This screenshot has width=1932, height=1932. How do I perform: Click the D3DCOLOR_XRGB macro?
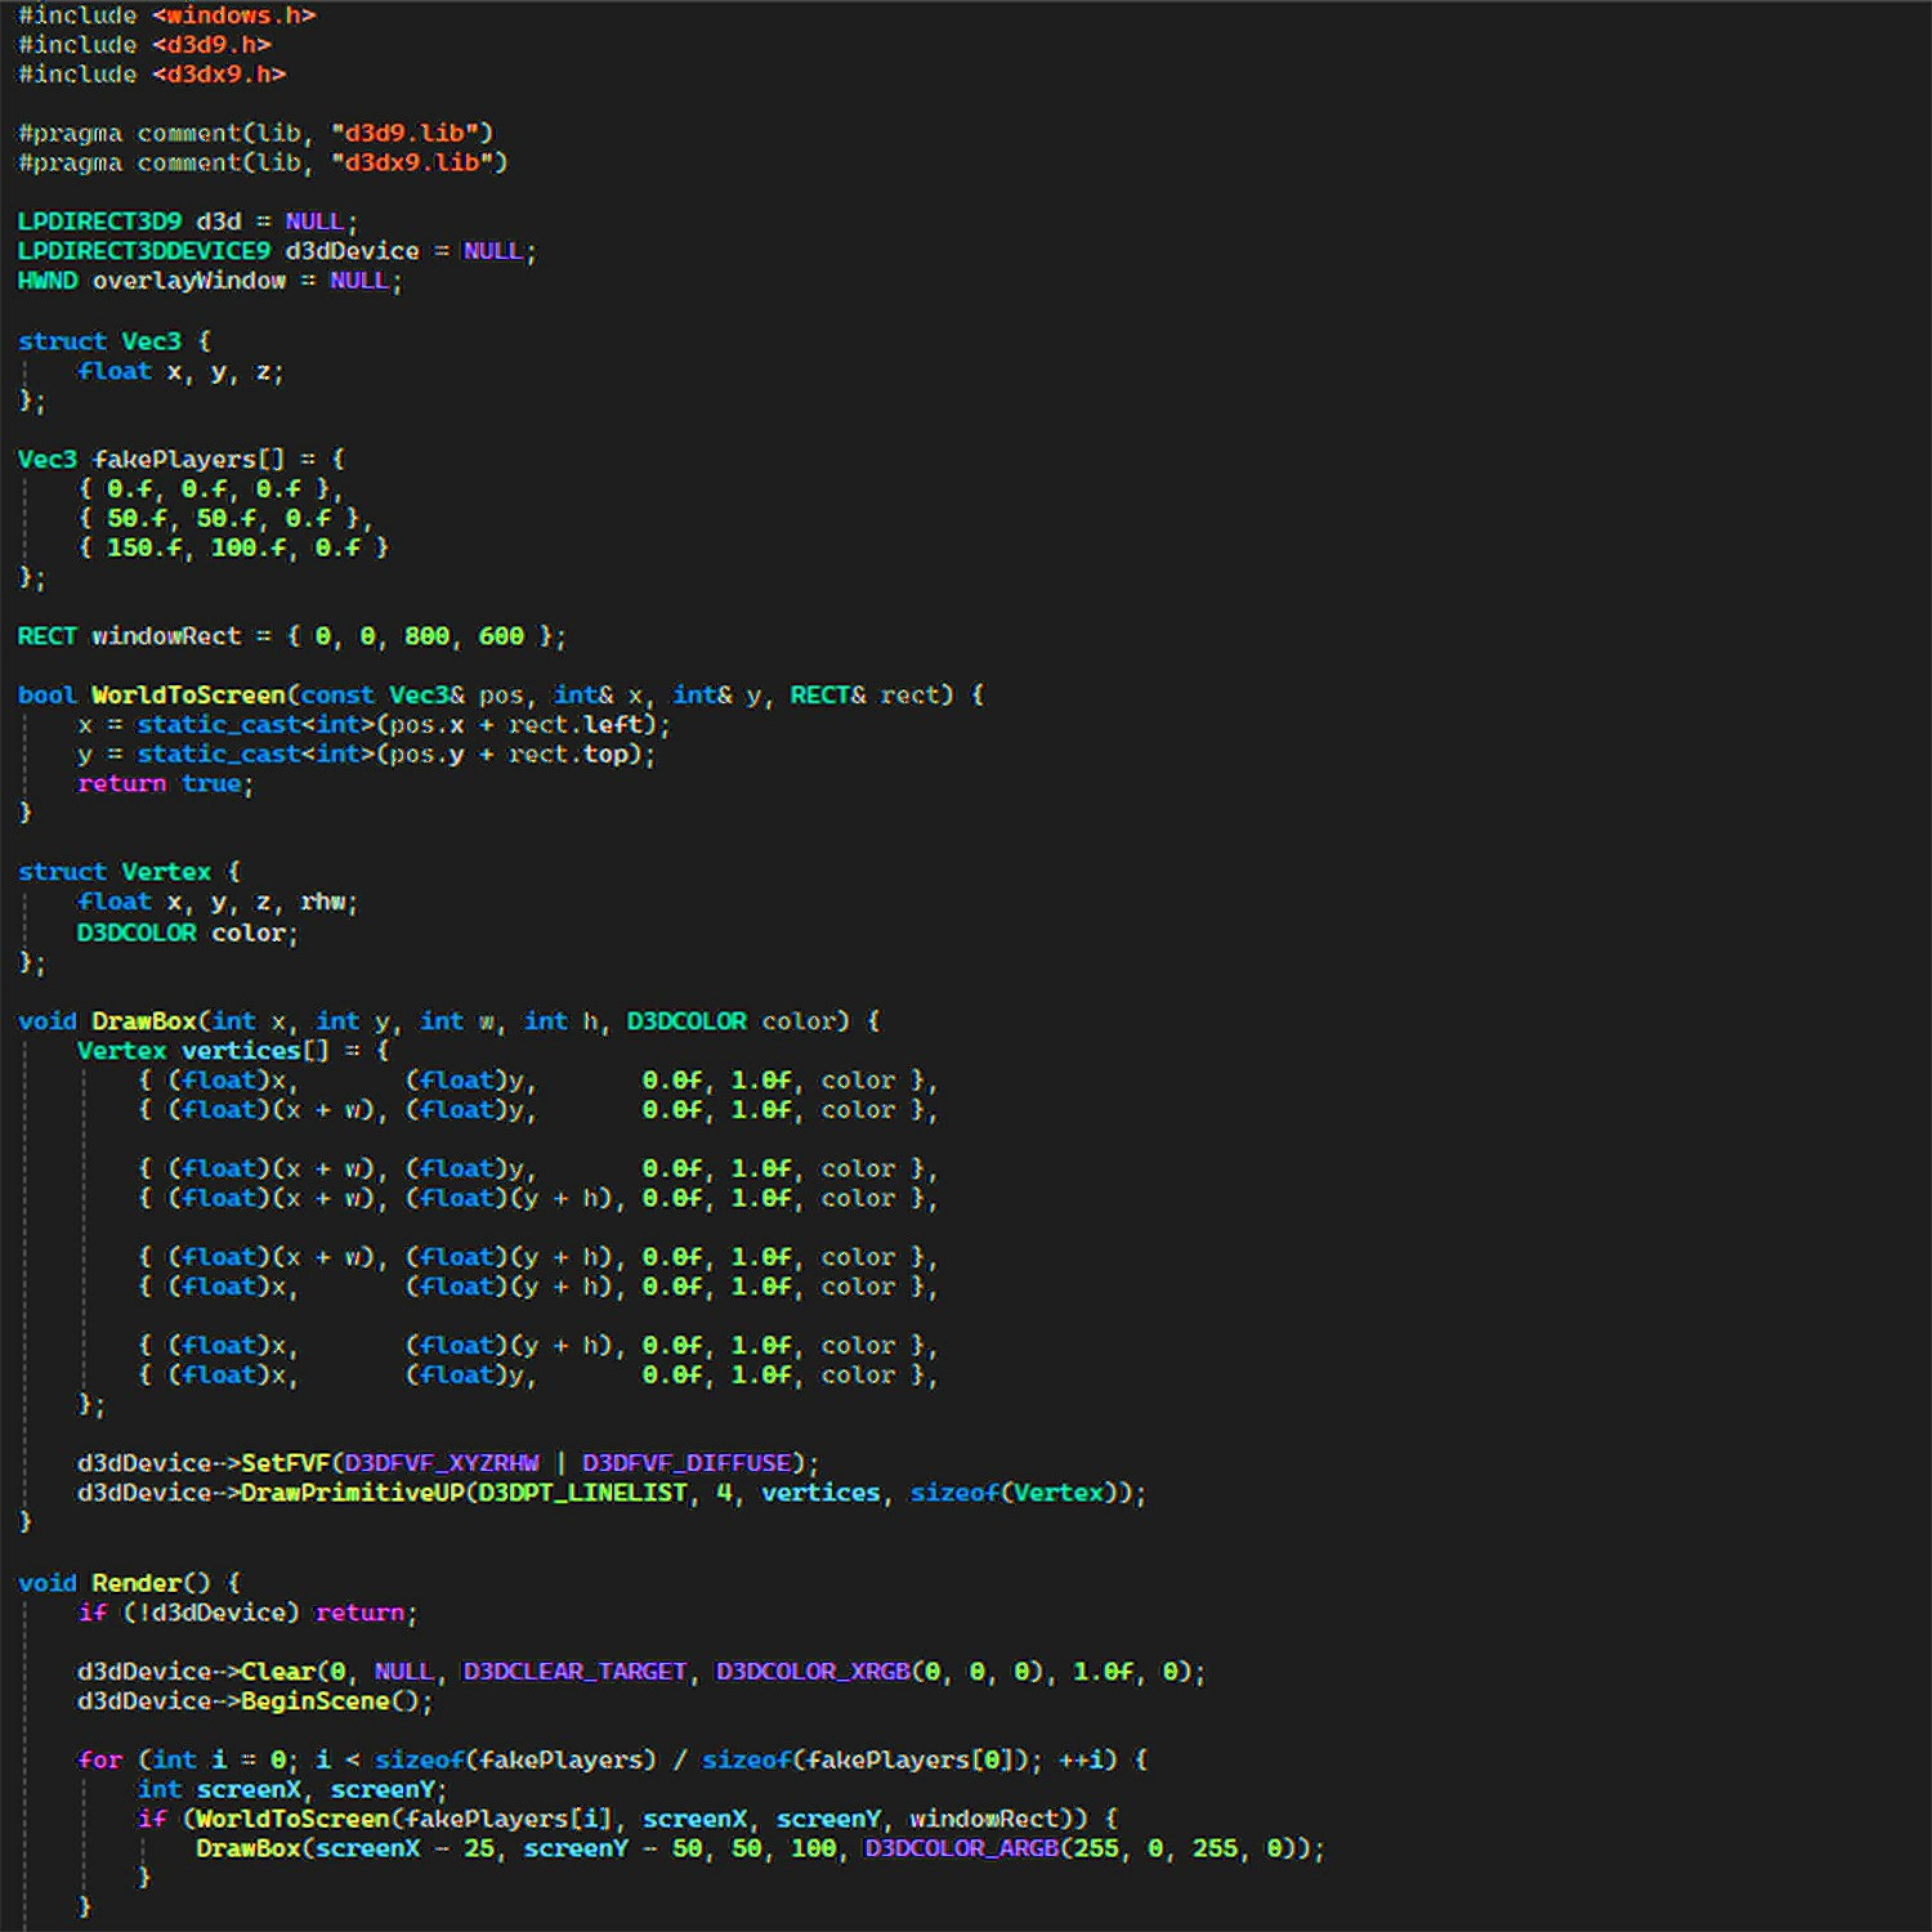(x=813, y=1672)
